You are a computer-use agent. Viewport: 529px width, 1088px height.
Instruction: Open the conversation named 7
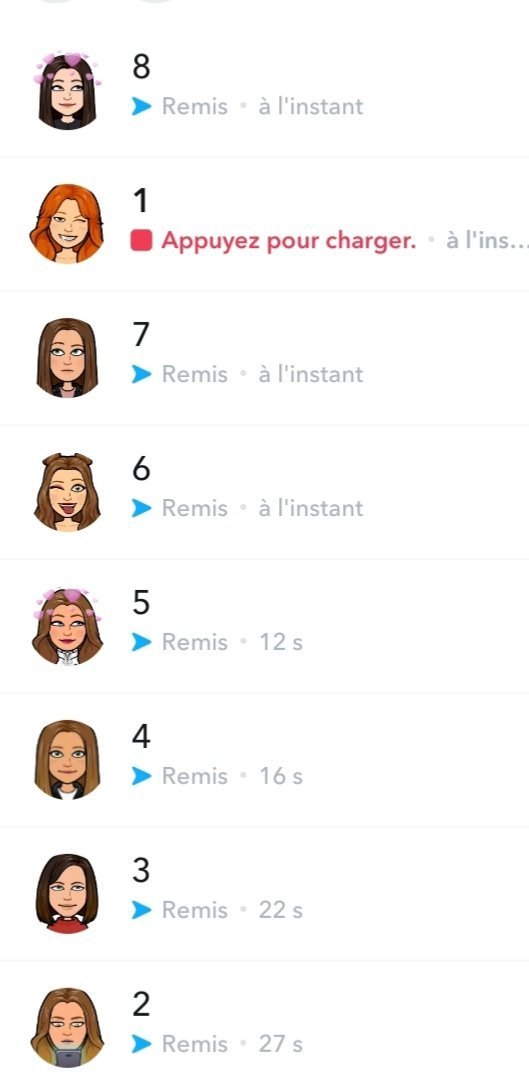[264, 358]
